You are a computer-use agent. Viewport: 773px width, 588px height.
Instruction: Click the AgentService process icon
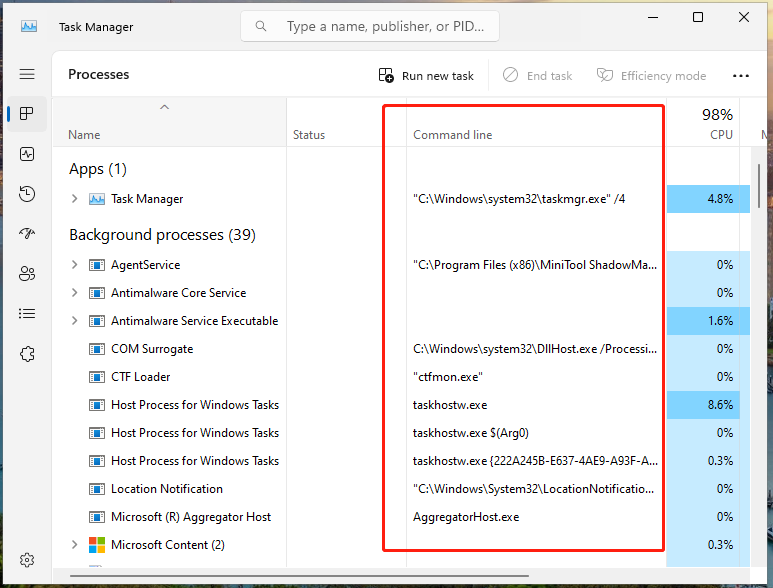[x=97, y=265]
